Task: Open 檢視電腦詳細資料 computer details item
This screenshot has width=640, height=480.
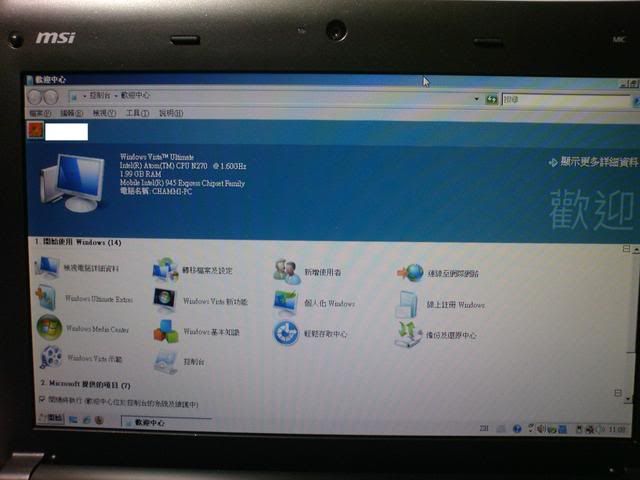Action: [x=78, y=268]
